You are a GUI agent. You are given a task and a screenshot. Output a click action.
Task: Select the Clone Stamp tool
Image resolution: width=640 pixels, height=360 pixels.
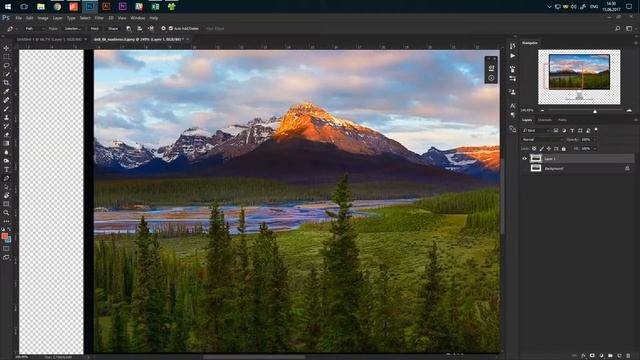tap(6, 117)
